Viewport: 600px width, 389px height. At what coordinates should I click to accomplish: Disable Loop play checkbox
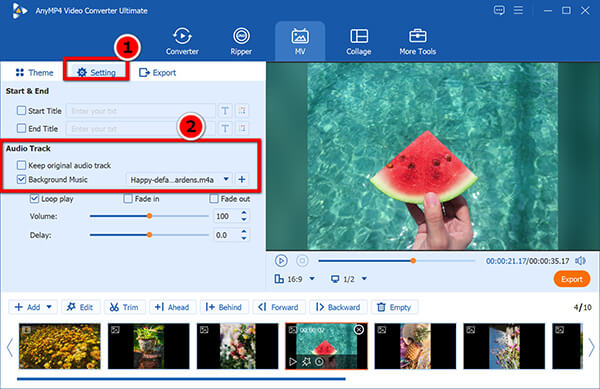click(x=34, y=199)
